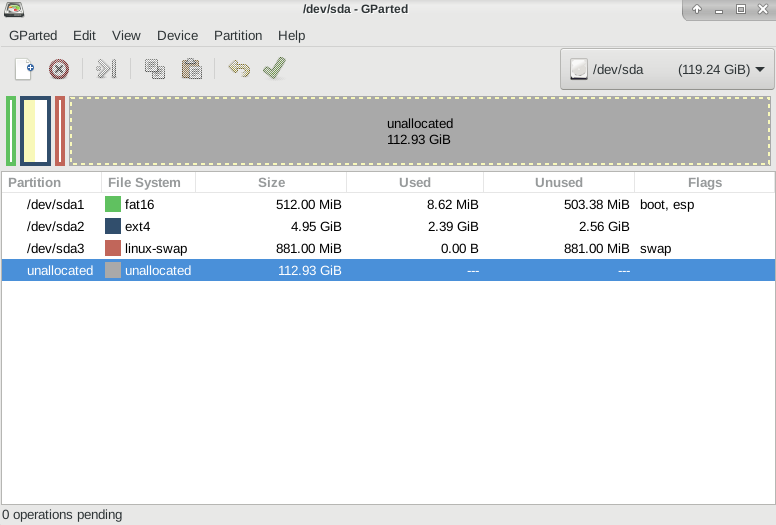Click the Undo last operation icon
Viewport: 776px width, 525px height.
coord(239,69)
